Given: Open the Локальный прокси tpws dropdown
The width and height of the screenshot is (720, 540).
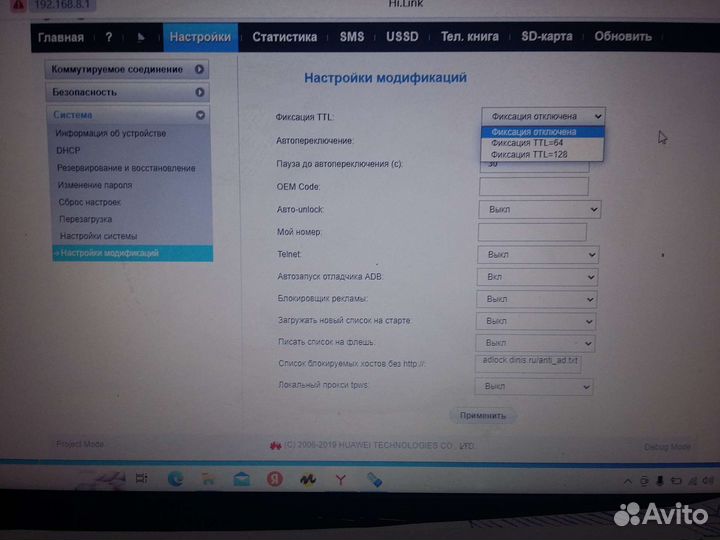Looking at the screenshot, I should click(534, 387).
